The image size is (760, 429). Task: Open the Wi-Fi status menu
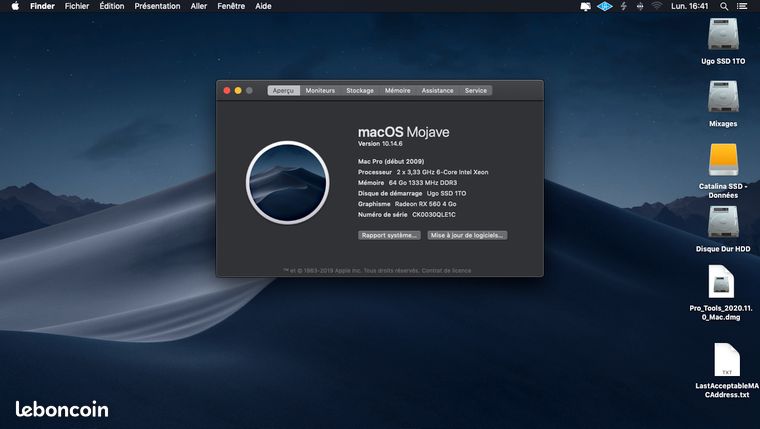(x=657, y=6)
